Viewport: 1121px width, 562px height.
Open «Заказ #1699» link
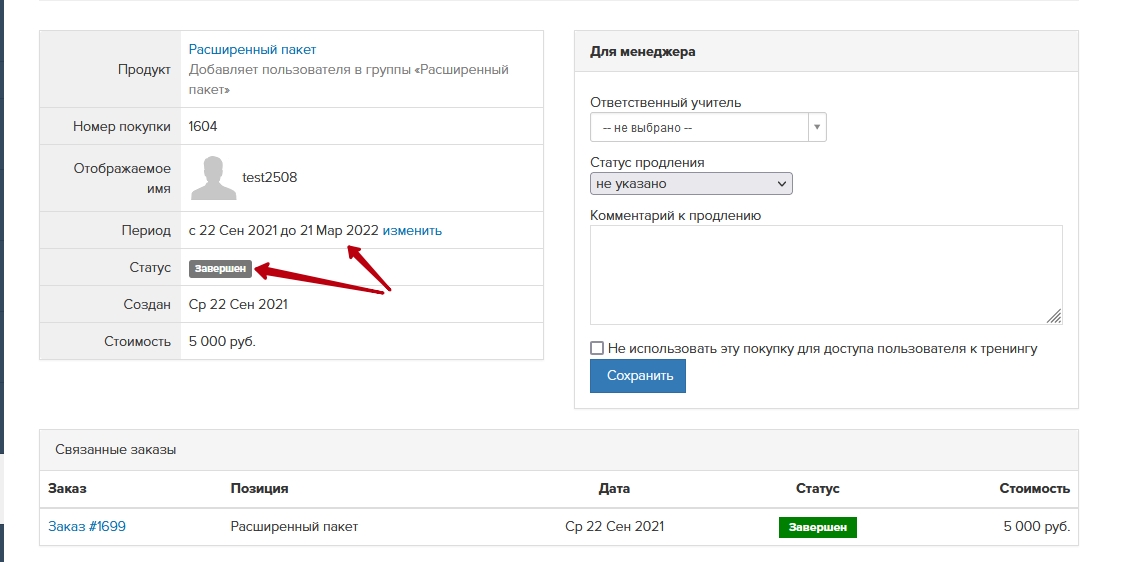coord(87,527)
